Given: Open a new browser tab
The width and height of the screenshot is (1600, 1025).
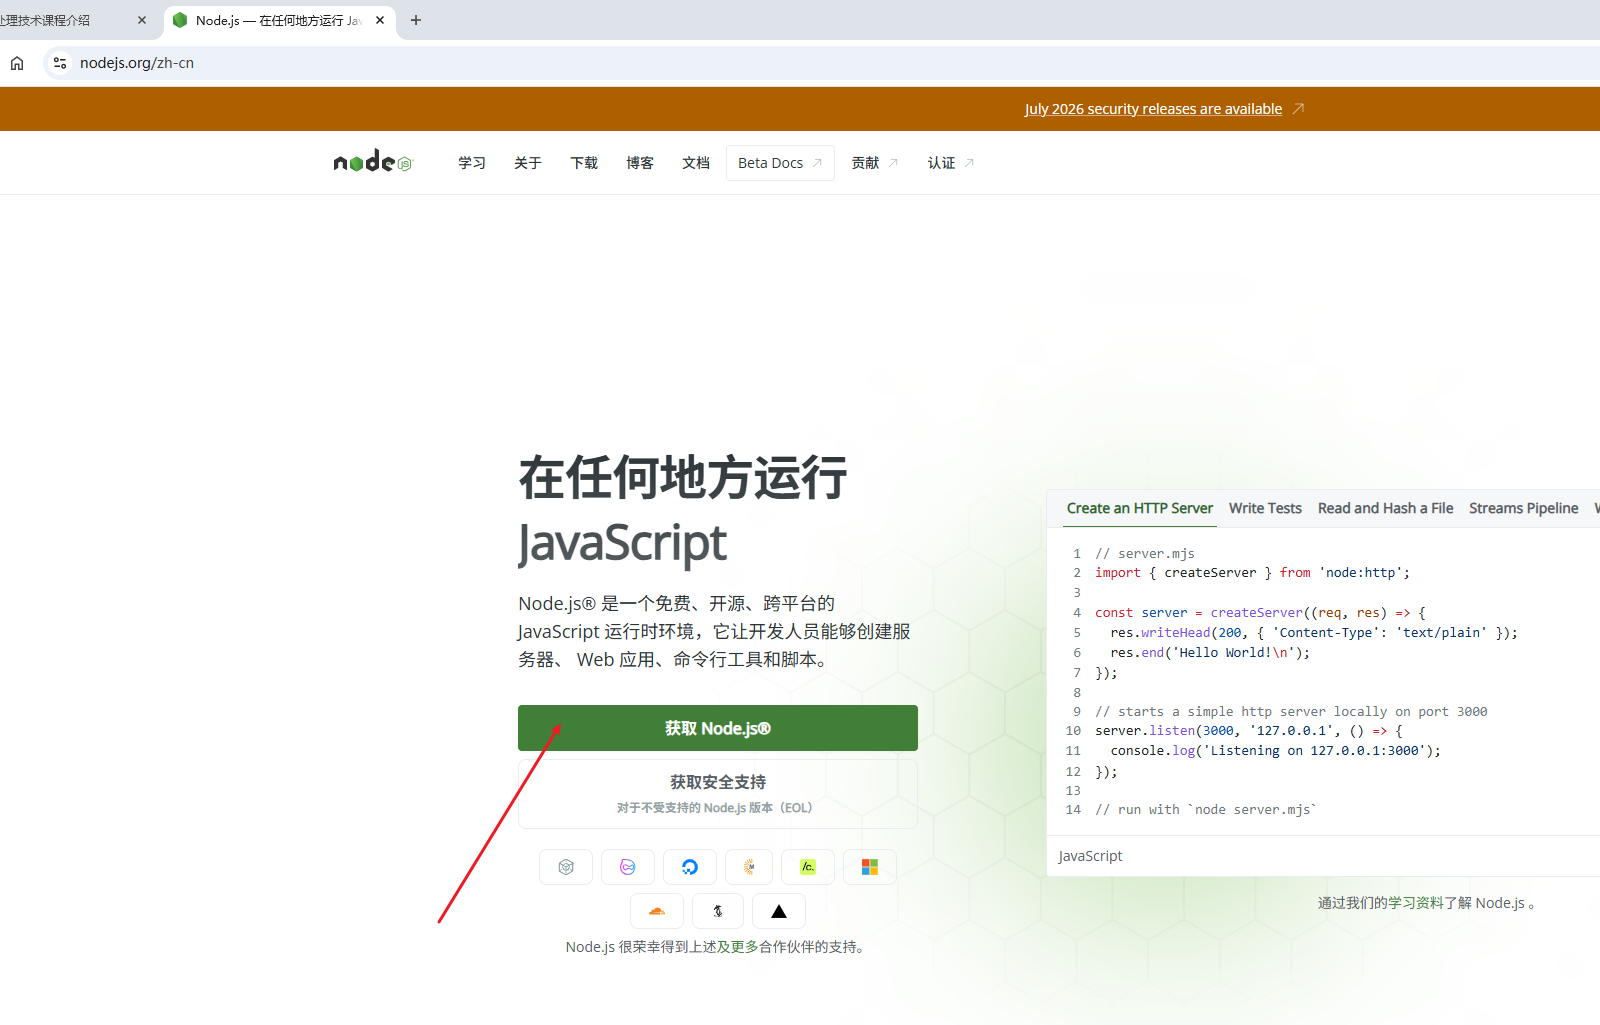Looking at the screenshot, I should [x=416, y=20].
